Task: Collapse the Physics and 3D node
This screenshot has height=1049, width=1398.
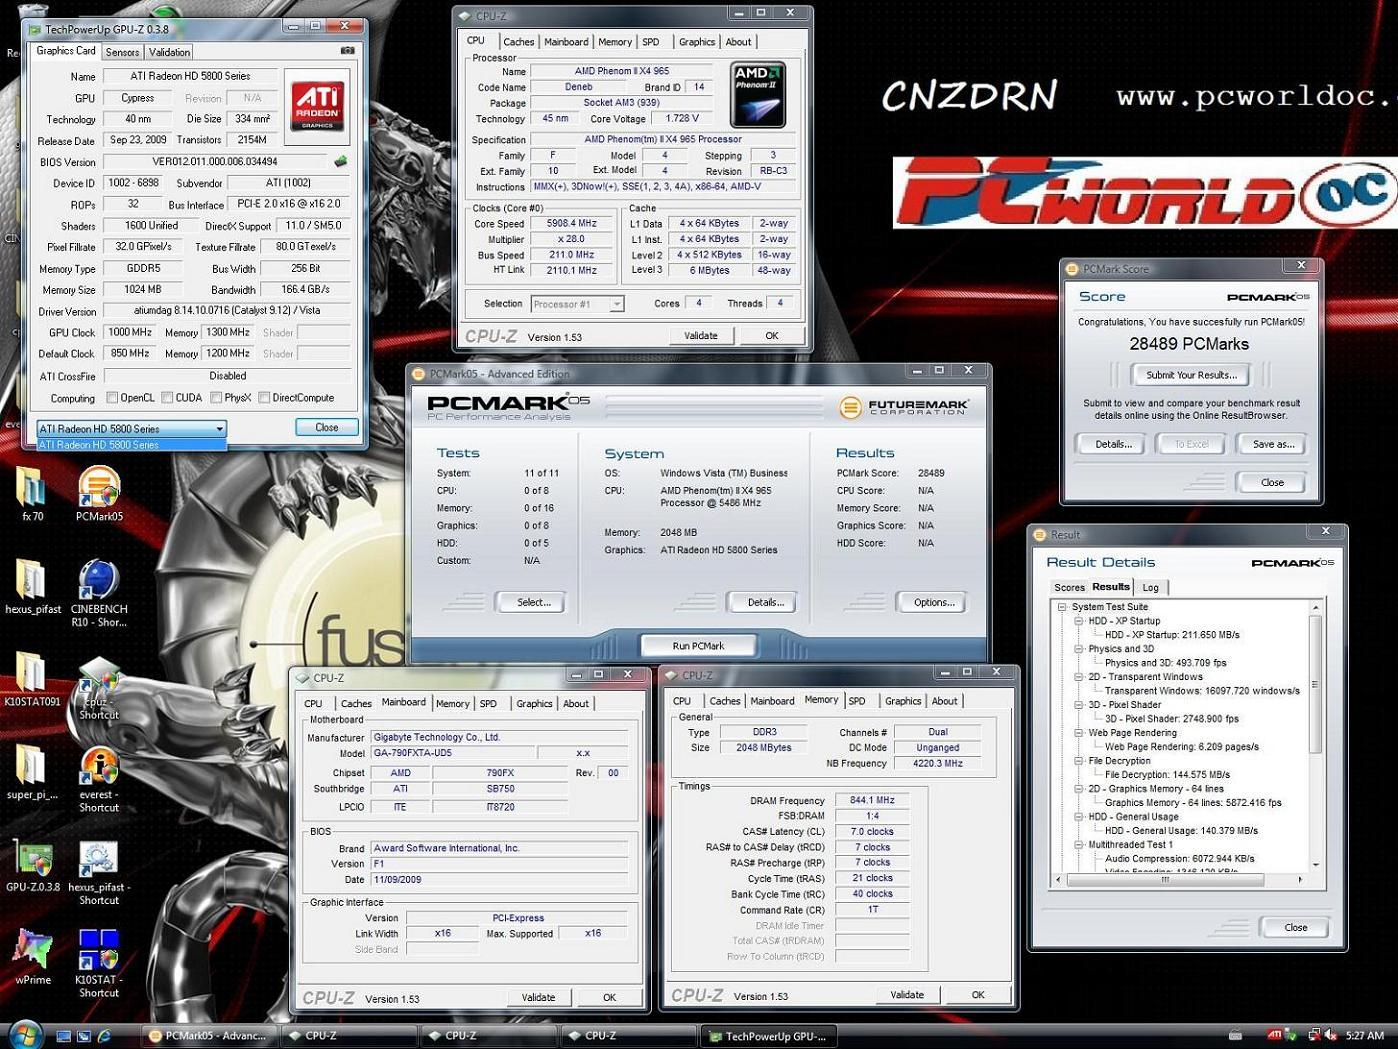Action: tap(1079, 649)
